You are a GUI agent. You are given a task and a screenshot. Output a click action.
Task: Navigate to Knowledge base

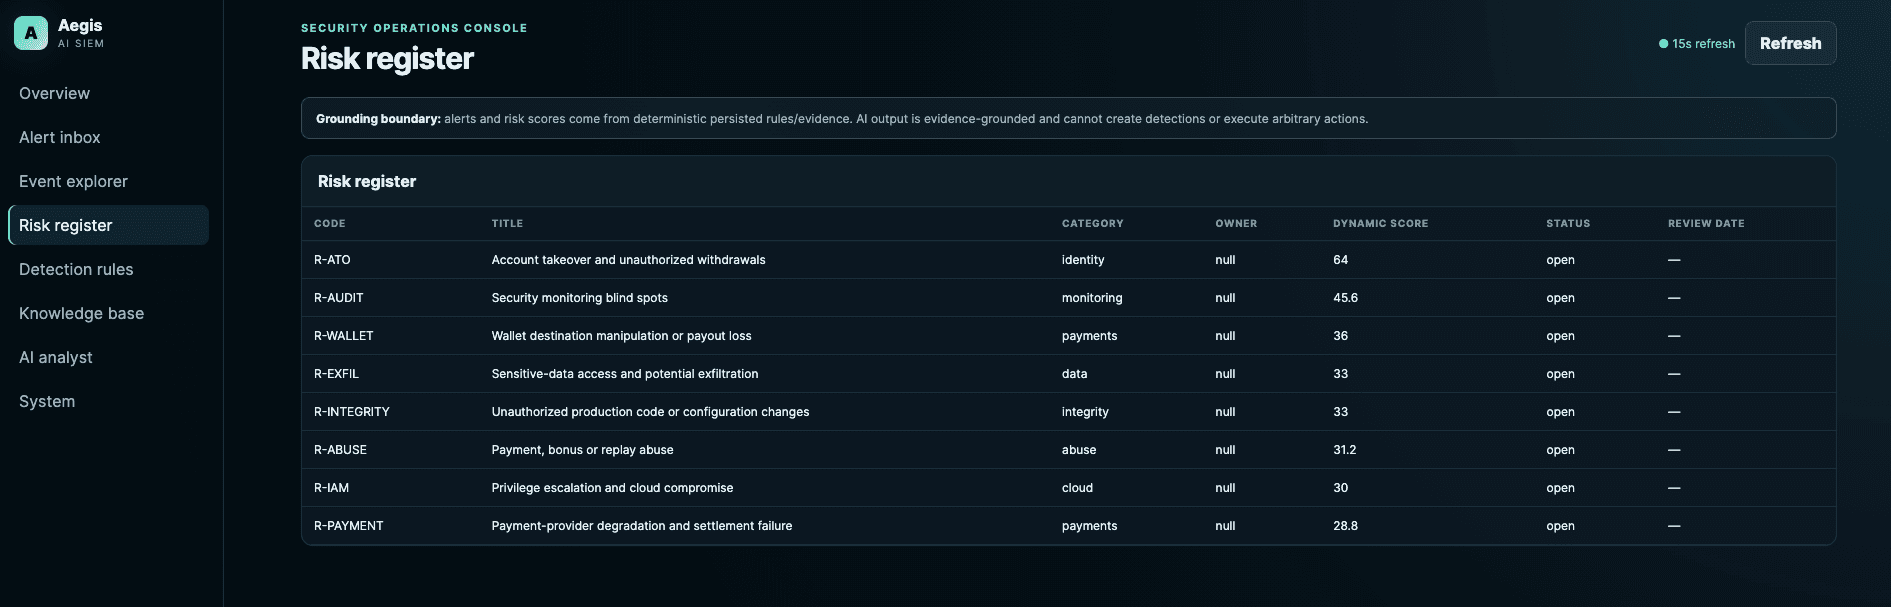(81, 313)
